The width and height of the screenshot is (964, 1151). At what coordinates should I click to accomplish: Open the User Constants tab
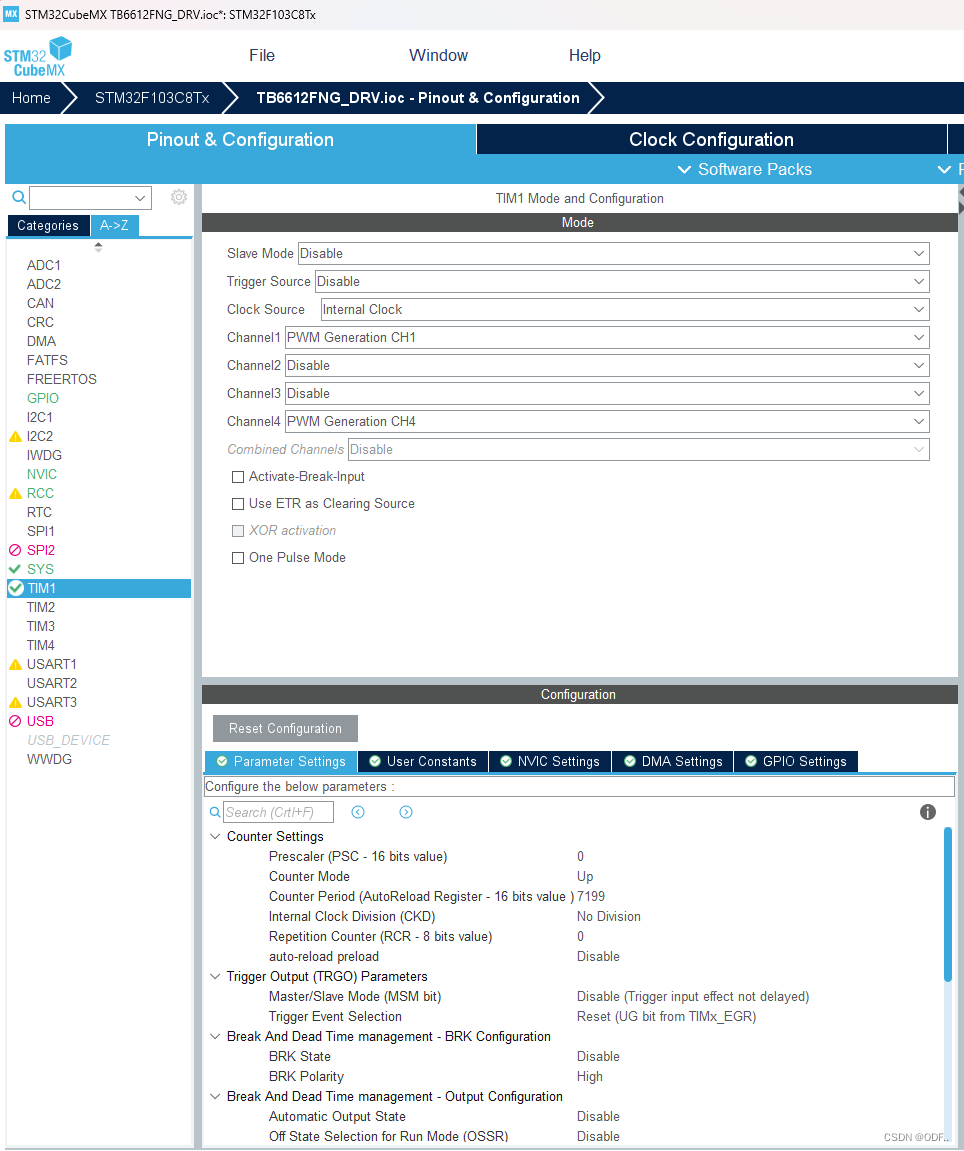pos(423,761)
